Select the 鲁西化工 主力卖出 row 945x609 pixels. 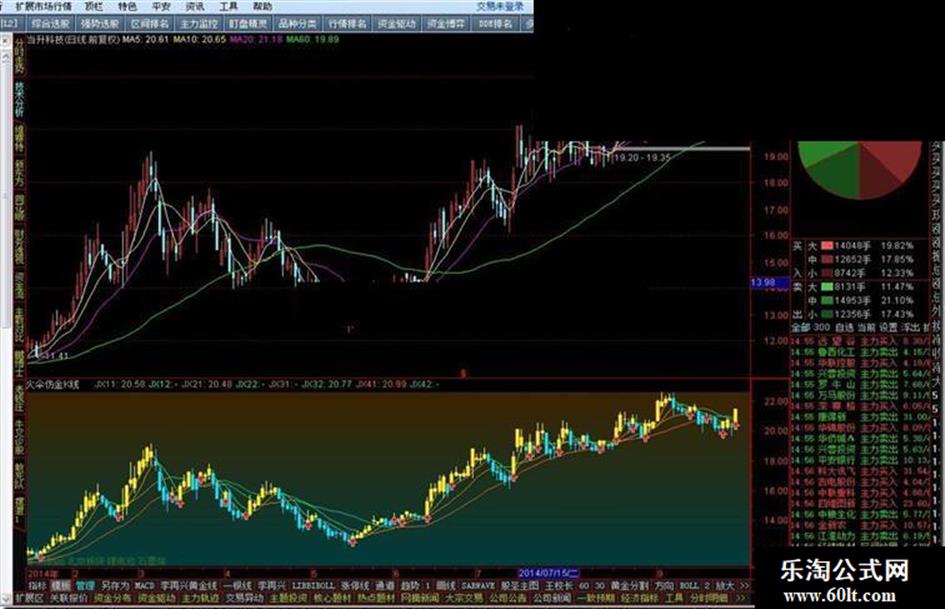pos(859,352)
